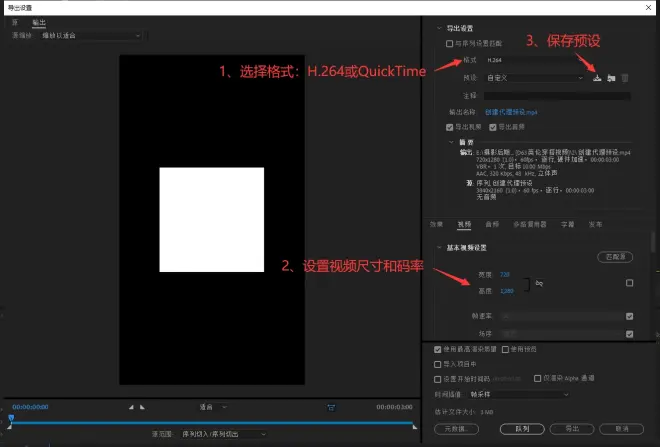
Task: Click the Set In Point marker icon
Action: [131, 407]
